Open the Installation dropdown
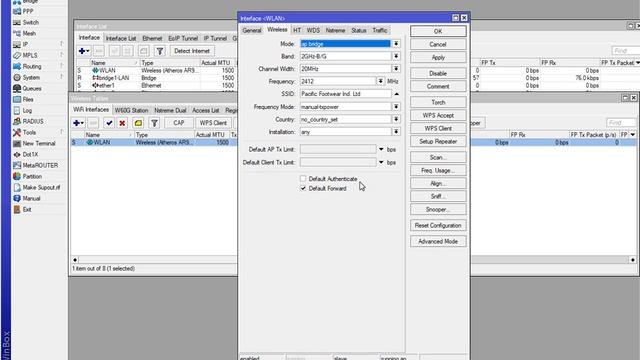The width and height of the screenshot is (640, 360). (396, 132)
